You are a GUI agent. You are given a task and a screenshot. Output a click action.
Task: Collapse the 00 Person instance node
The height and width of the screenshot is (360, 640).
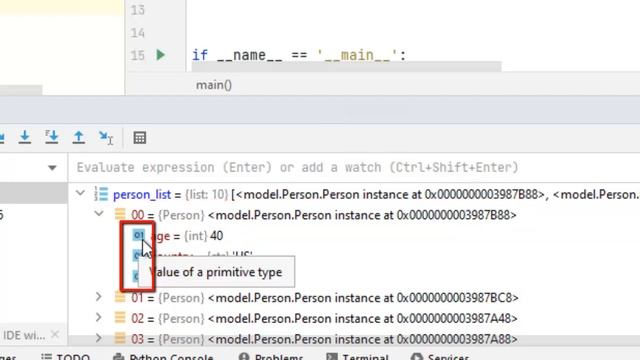click(x=99, y=213)
